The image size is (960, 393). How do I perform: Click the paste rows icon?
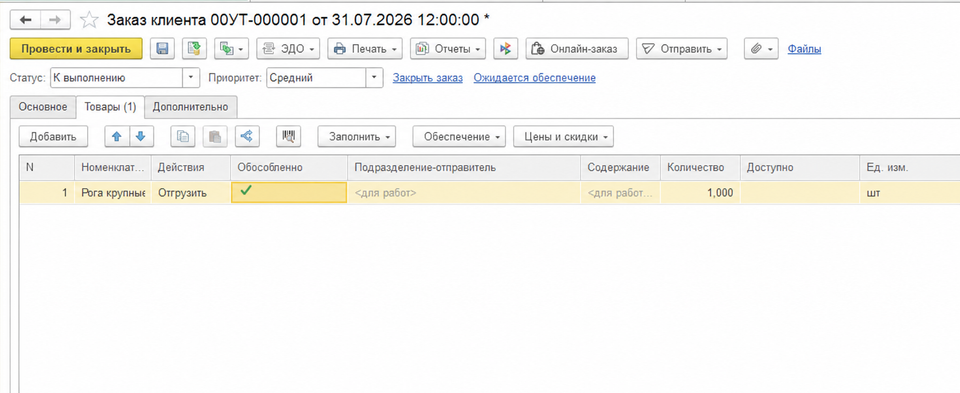(215, 137)
